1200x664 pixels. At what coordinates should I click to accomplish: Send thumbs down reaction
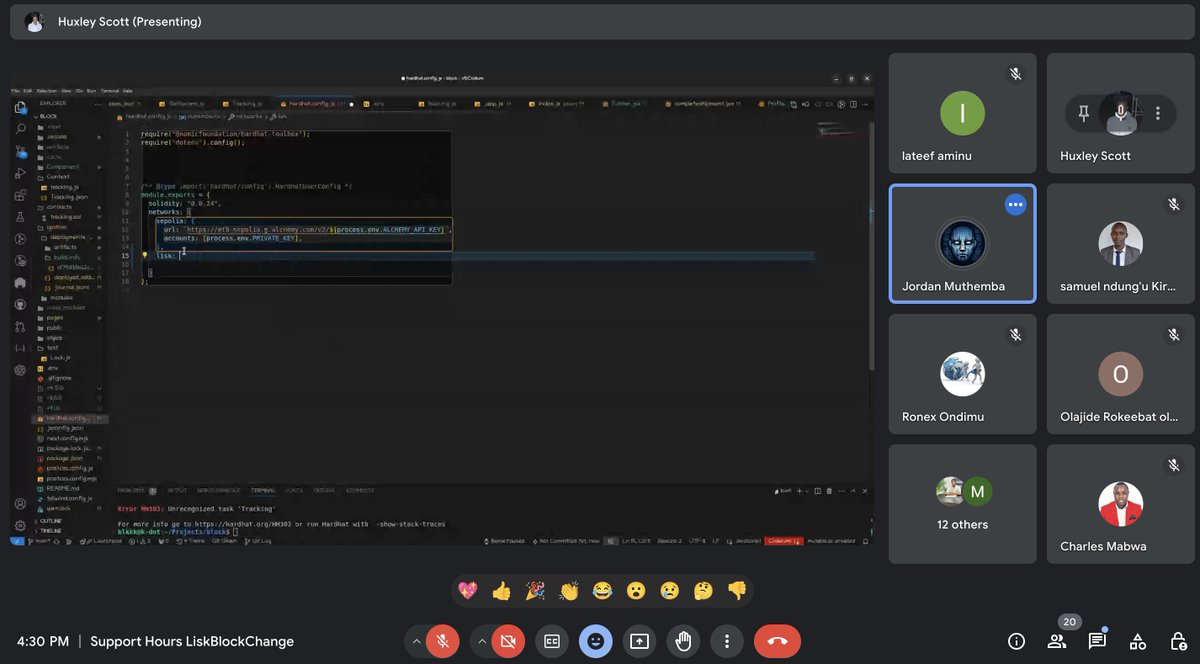point(737,591)
